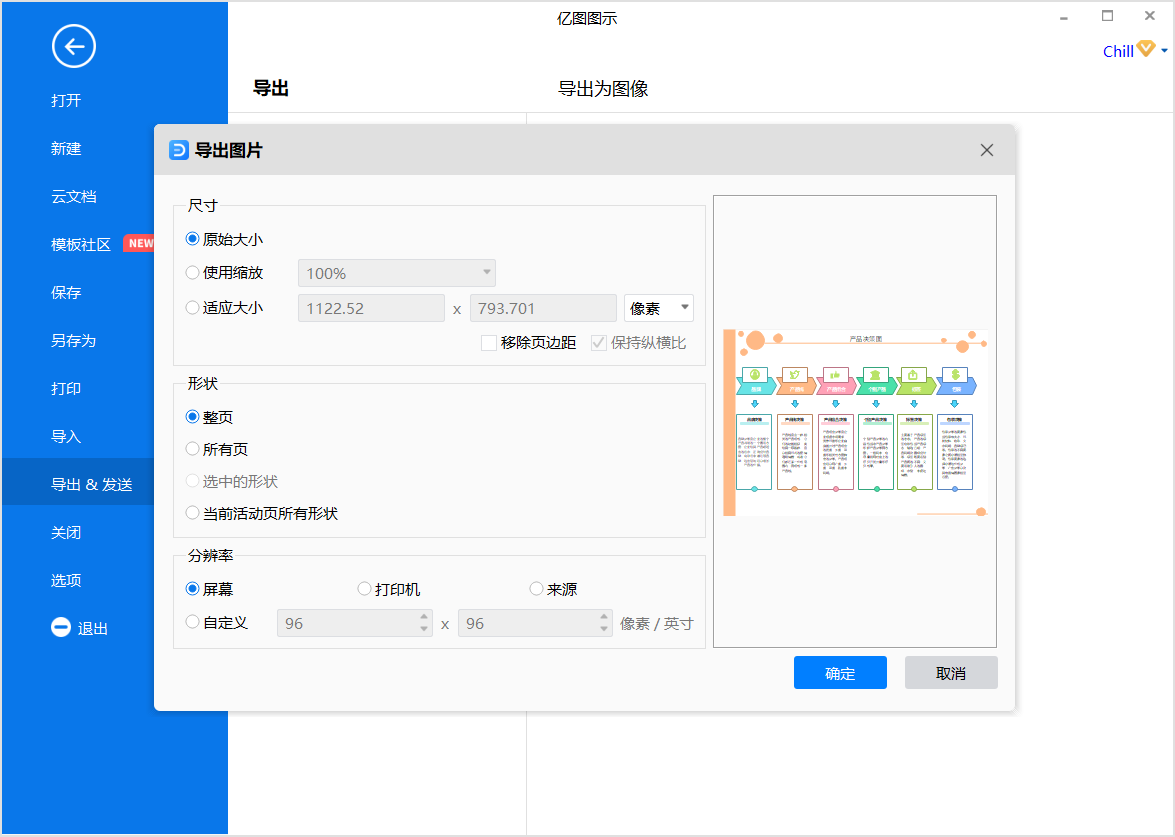1175x837 pixels.
Task: Click the Chill account name
Action: [1117, 51]
